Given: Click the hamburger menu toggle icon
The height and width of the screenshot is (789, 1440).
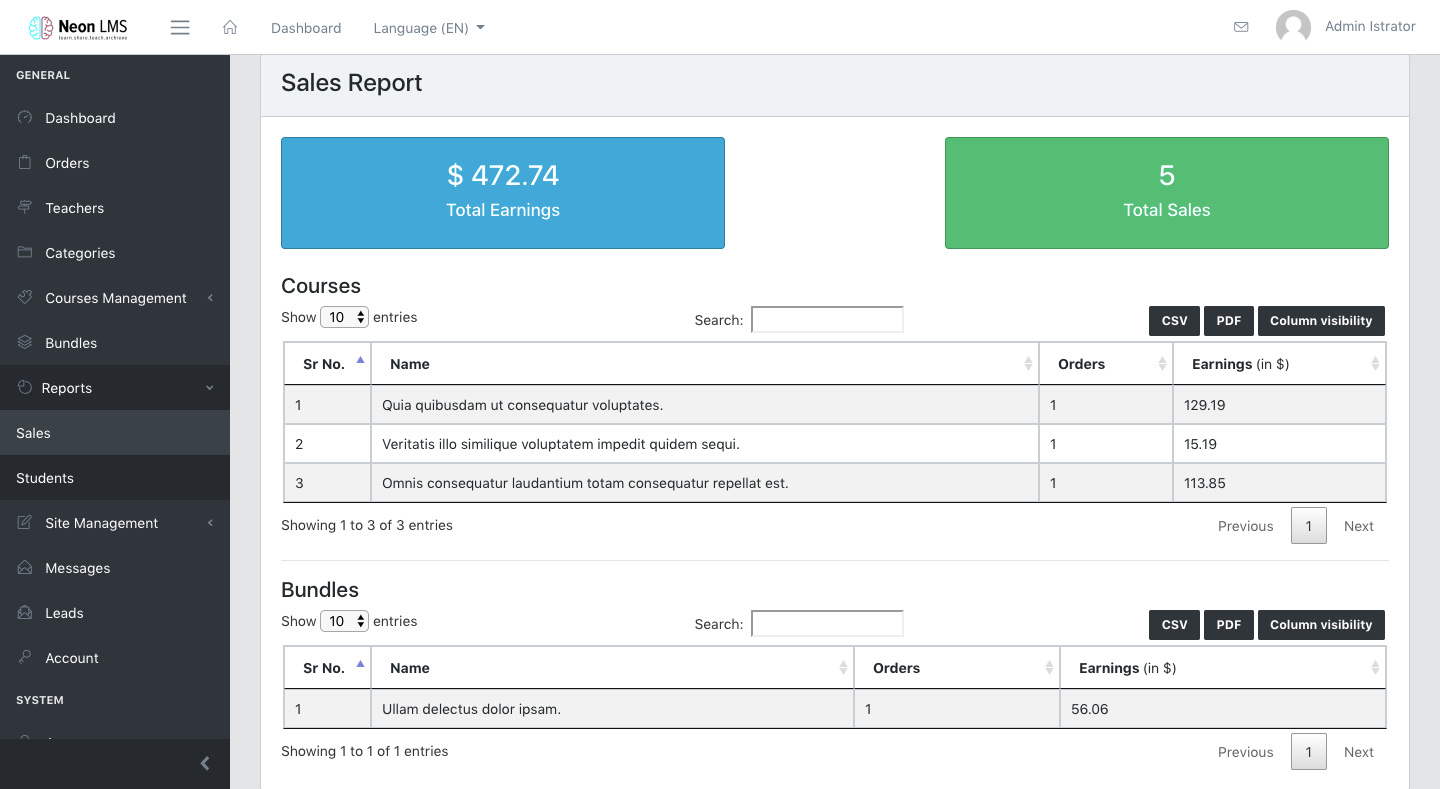Looking at the screenshot, I should pyautogui.click(x=180, y=28).
